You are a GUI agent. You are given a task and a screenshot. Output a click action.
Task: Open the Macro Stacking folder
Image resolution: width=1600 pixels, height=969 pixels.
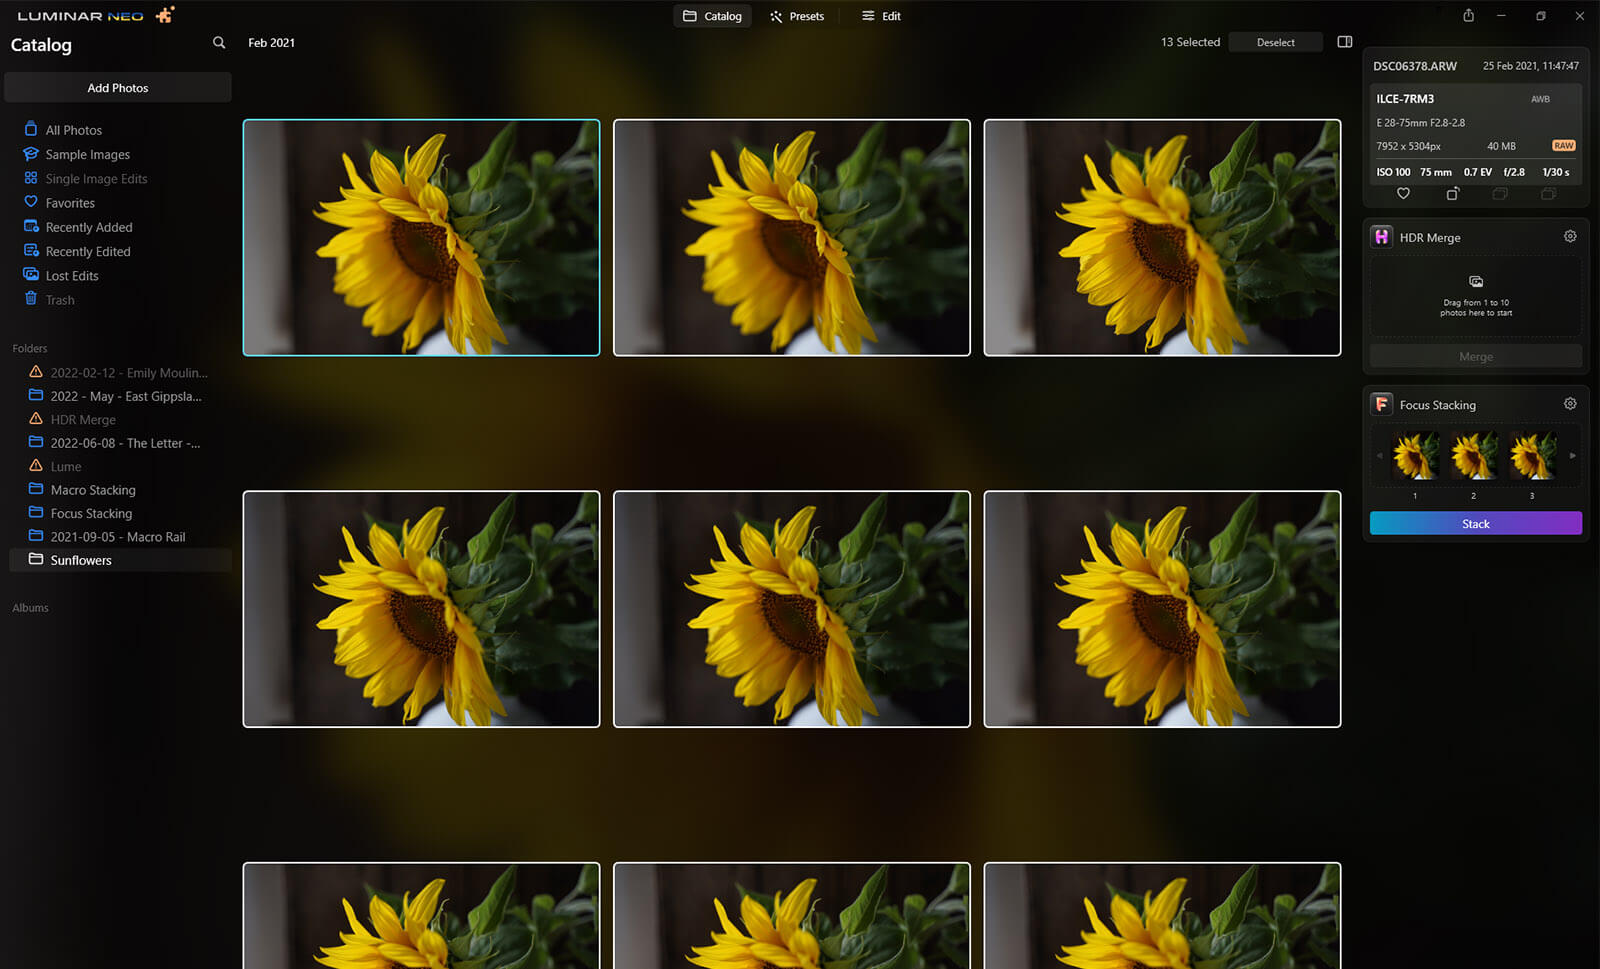93,490
